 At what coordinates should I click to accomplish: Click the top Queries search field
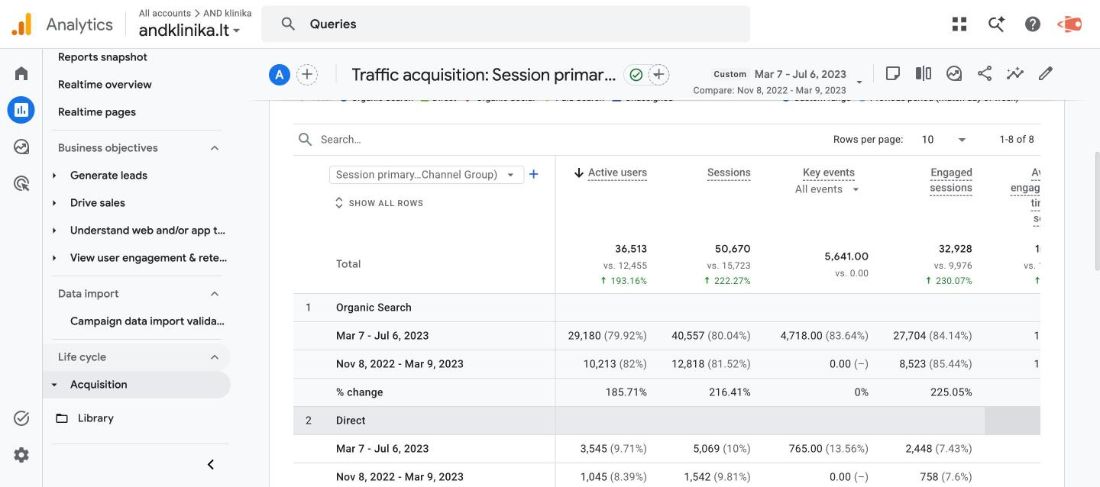(505, 24)
